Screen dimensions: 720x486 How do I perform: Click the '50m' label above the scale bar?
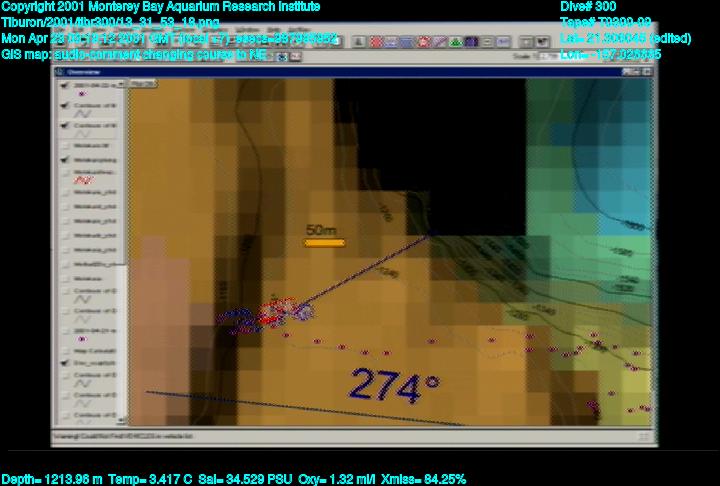321,230
